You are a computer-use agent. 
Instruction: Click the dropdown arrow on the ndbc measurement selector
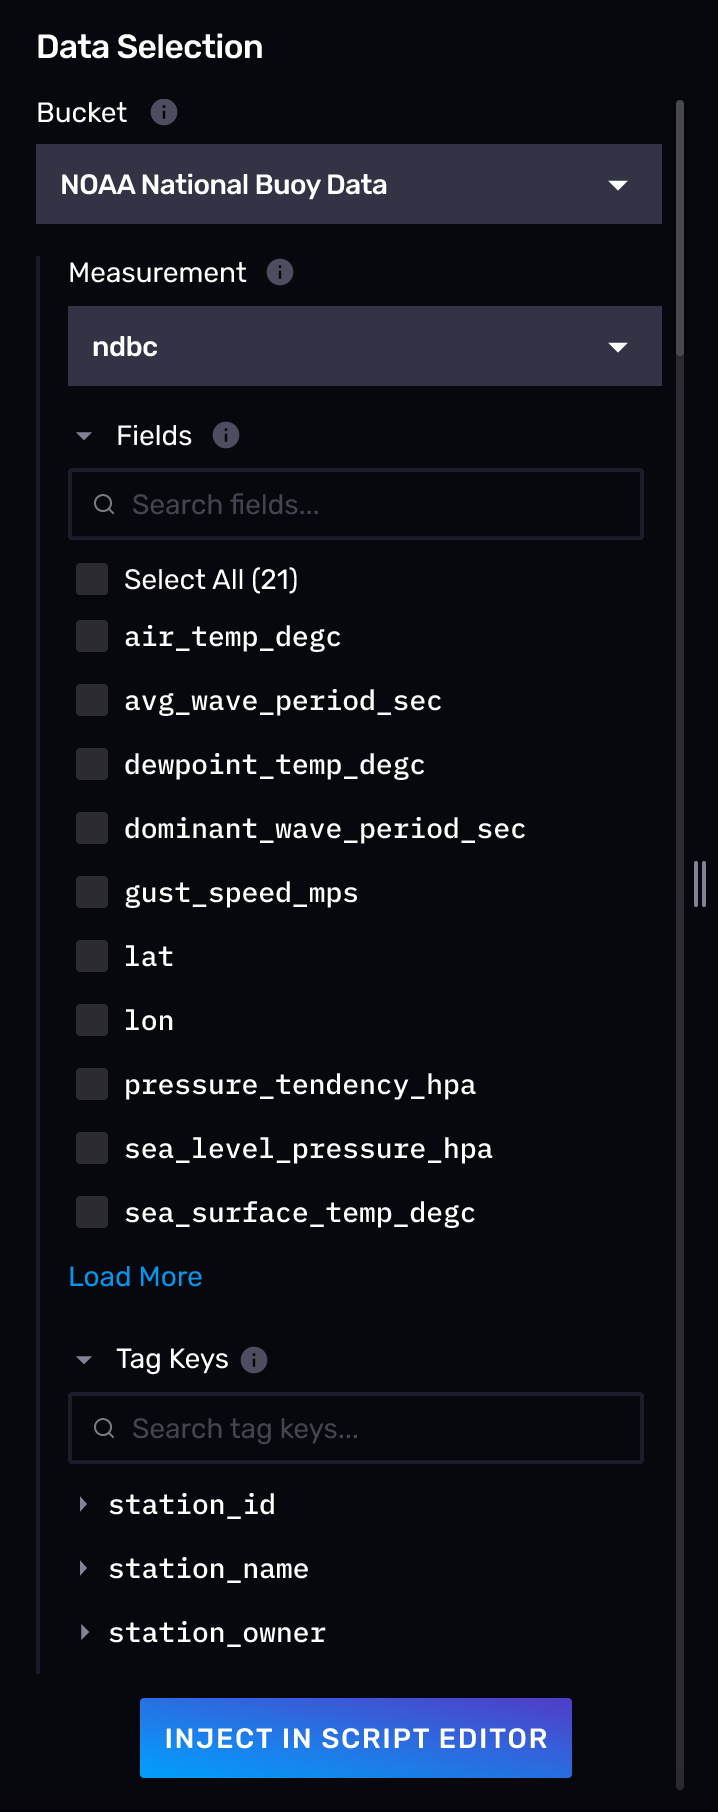click(618, 346)
